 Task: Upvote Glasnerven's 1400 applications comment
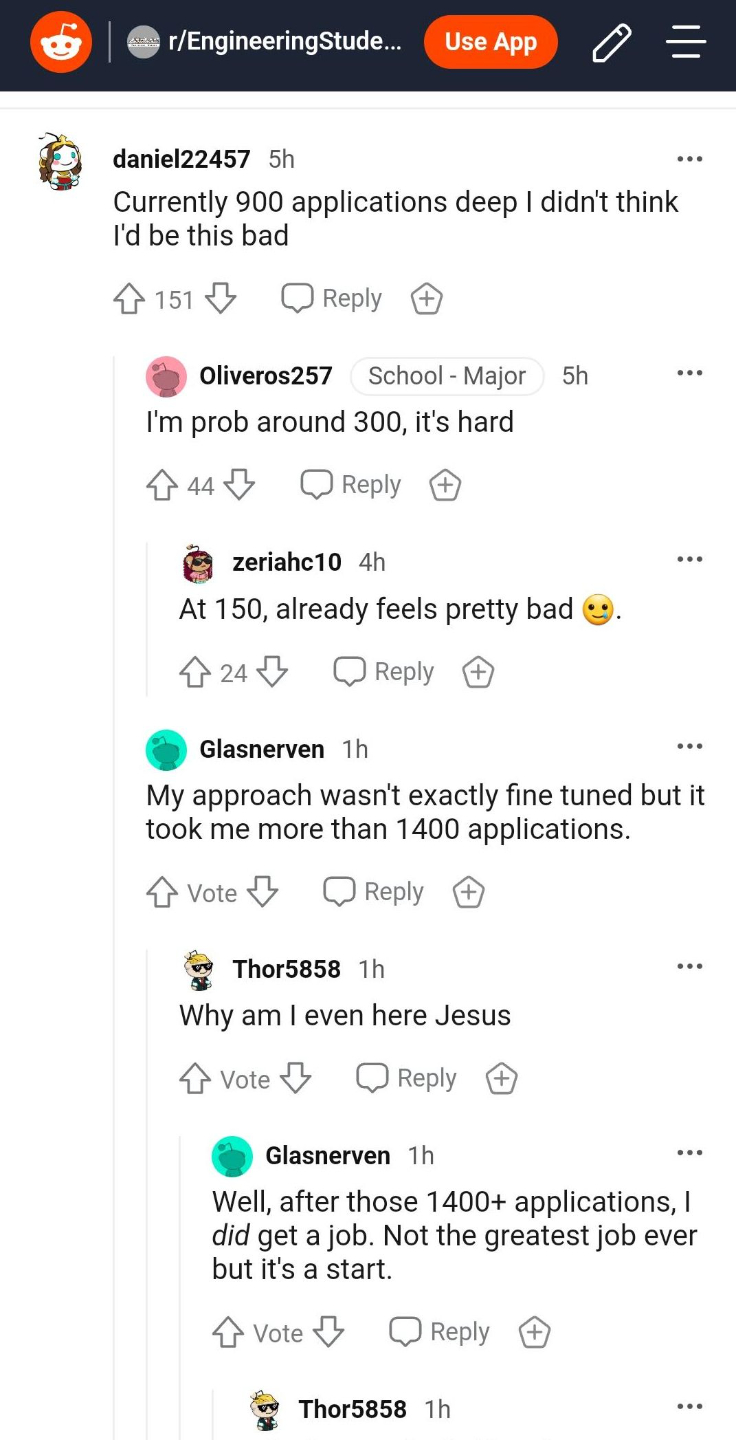pyautogui.click(x=162, y=892)
